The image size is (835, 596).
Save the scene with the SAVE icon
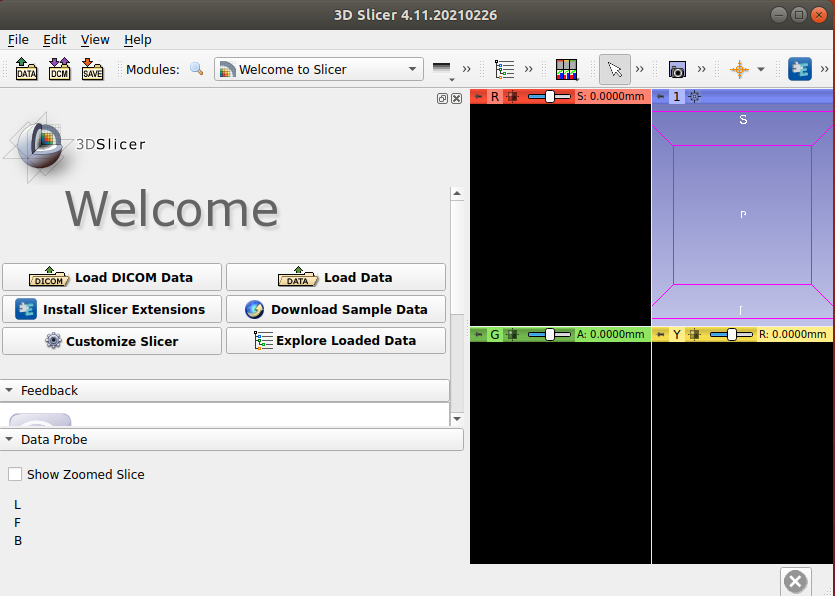(92, 70)
